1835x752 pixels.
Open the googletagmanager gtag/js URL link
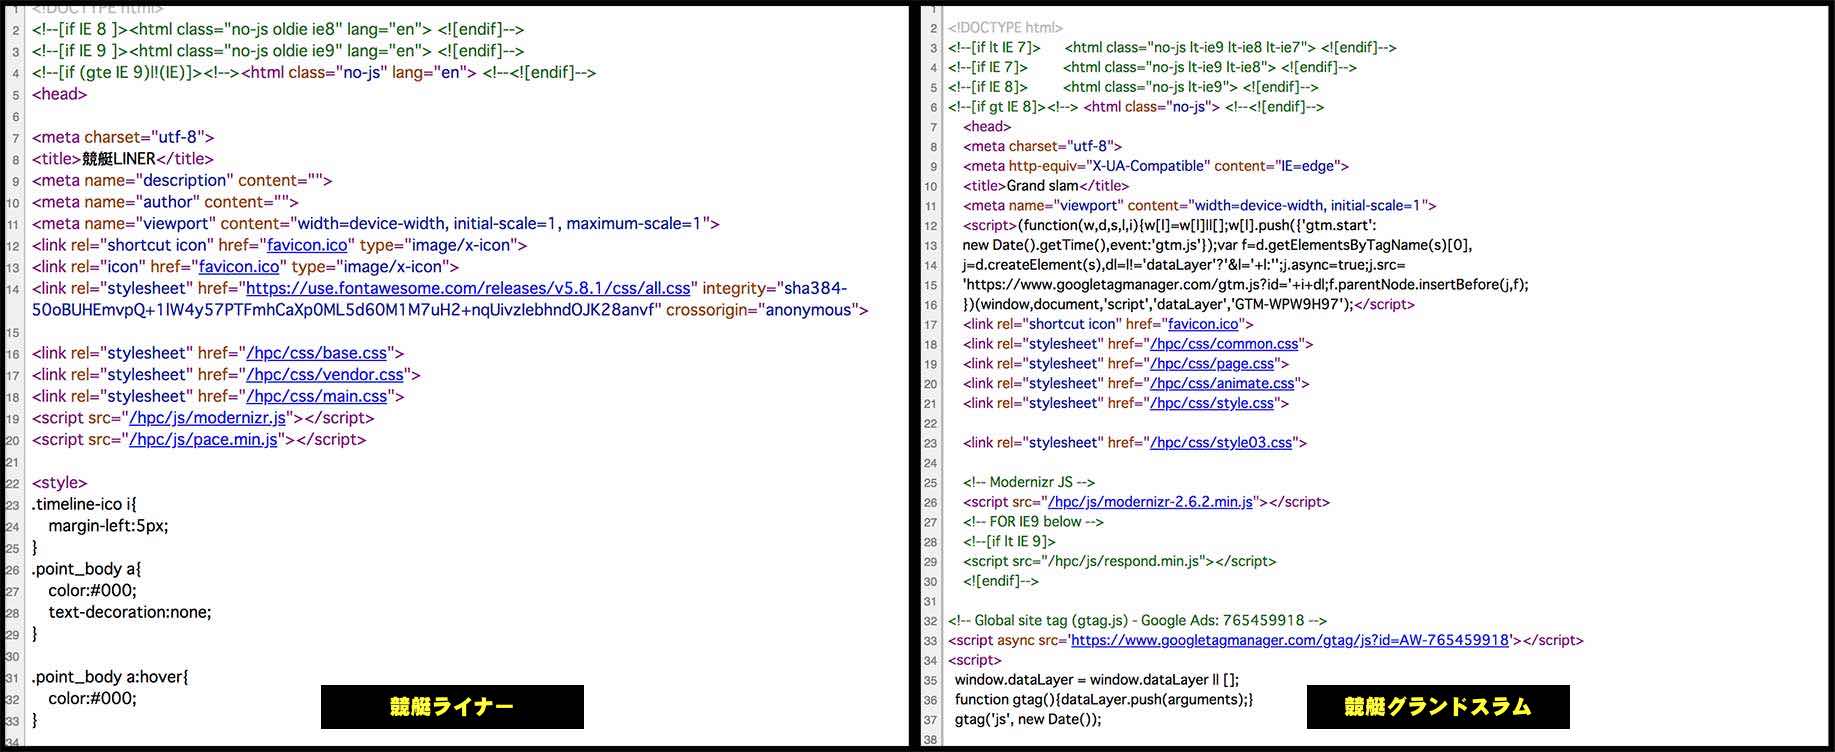1289,640
